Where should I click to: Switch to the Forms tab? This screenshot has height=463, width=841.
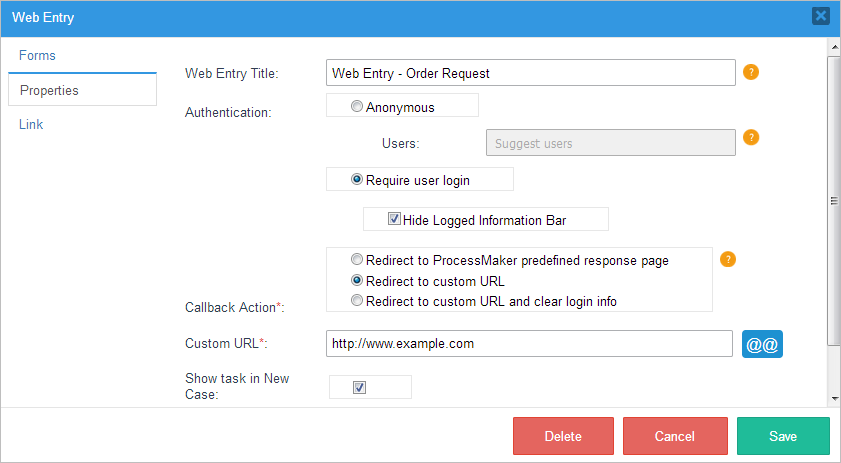37,55
